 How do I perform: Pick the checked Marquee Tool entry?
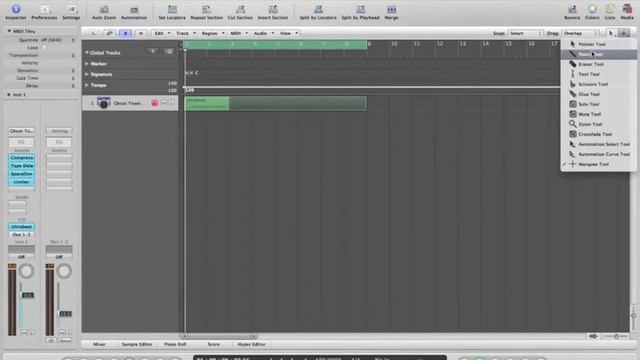pos(598,164)
